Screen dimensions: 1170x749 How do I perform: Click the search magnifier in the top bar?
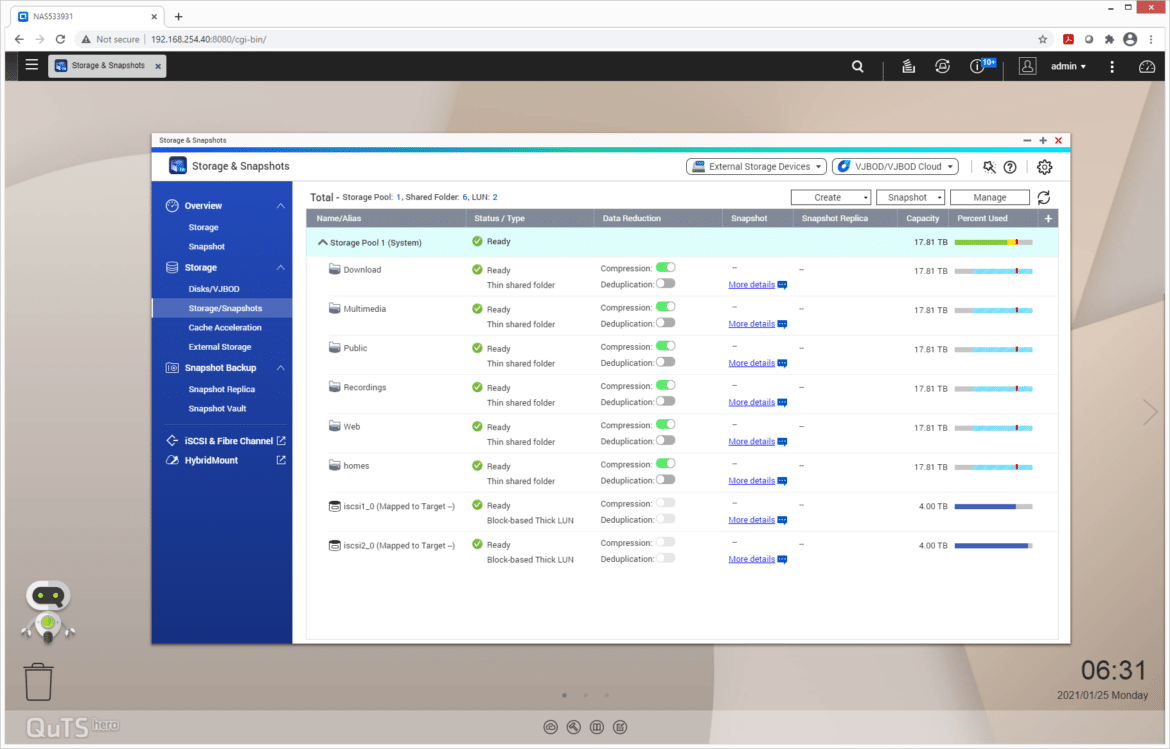pos(857,66)
